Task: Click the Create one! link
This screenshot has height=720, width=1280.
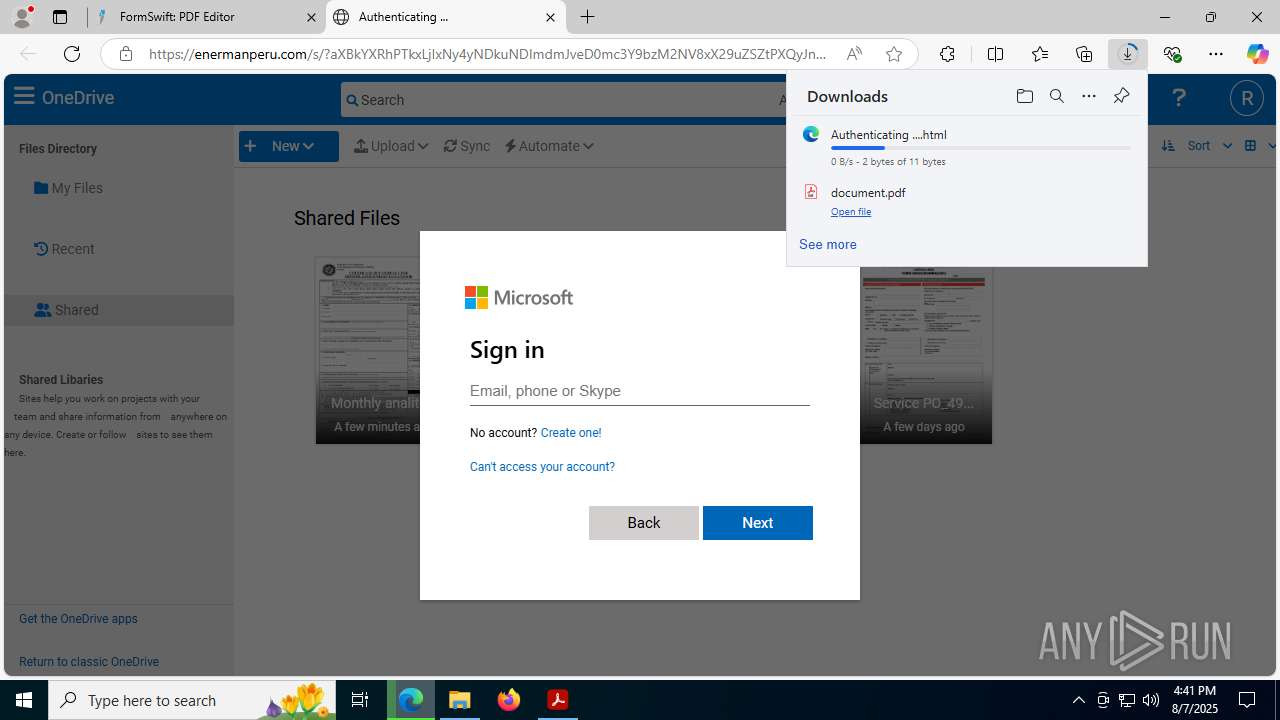Action: coord(571,433)
